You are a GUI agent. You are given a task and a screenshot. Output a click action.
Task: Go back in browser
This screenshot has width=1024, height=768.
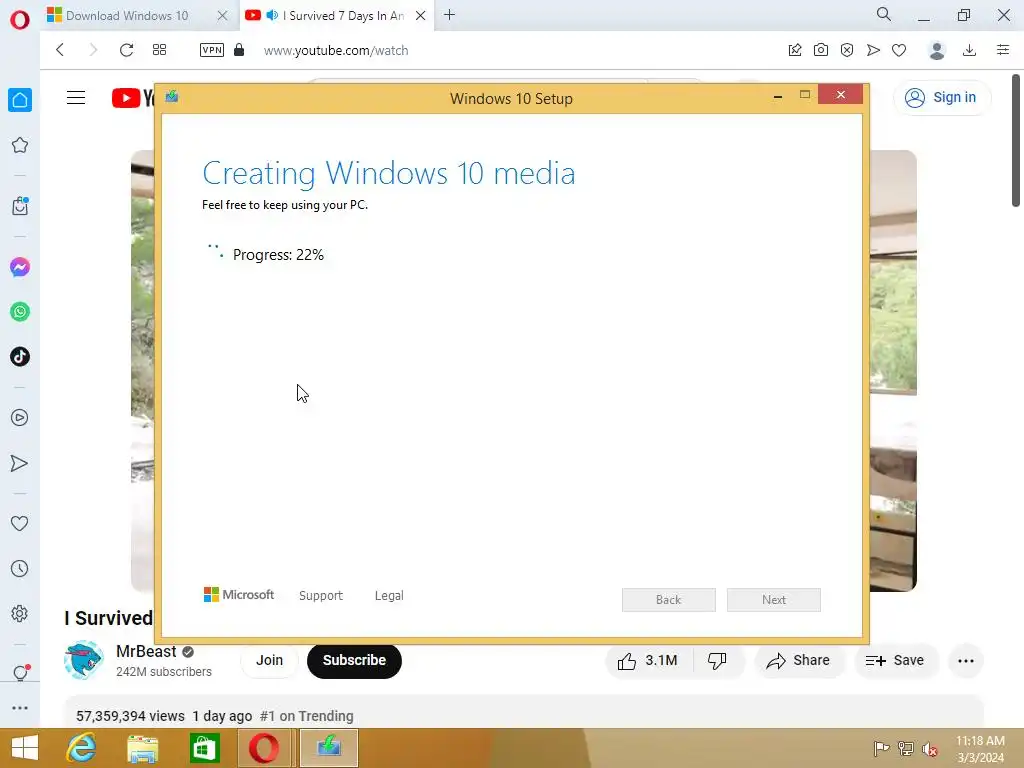pyautogui.click(x=60, y=50)
